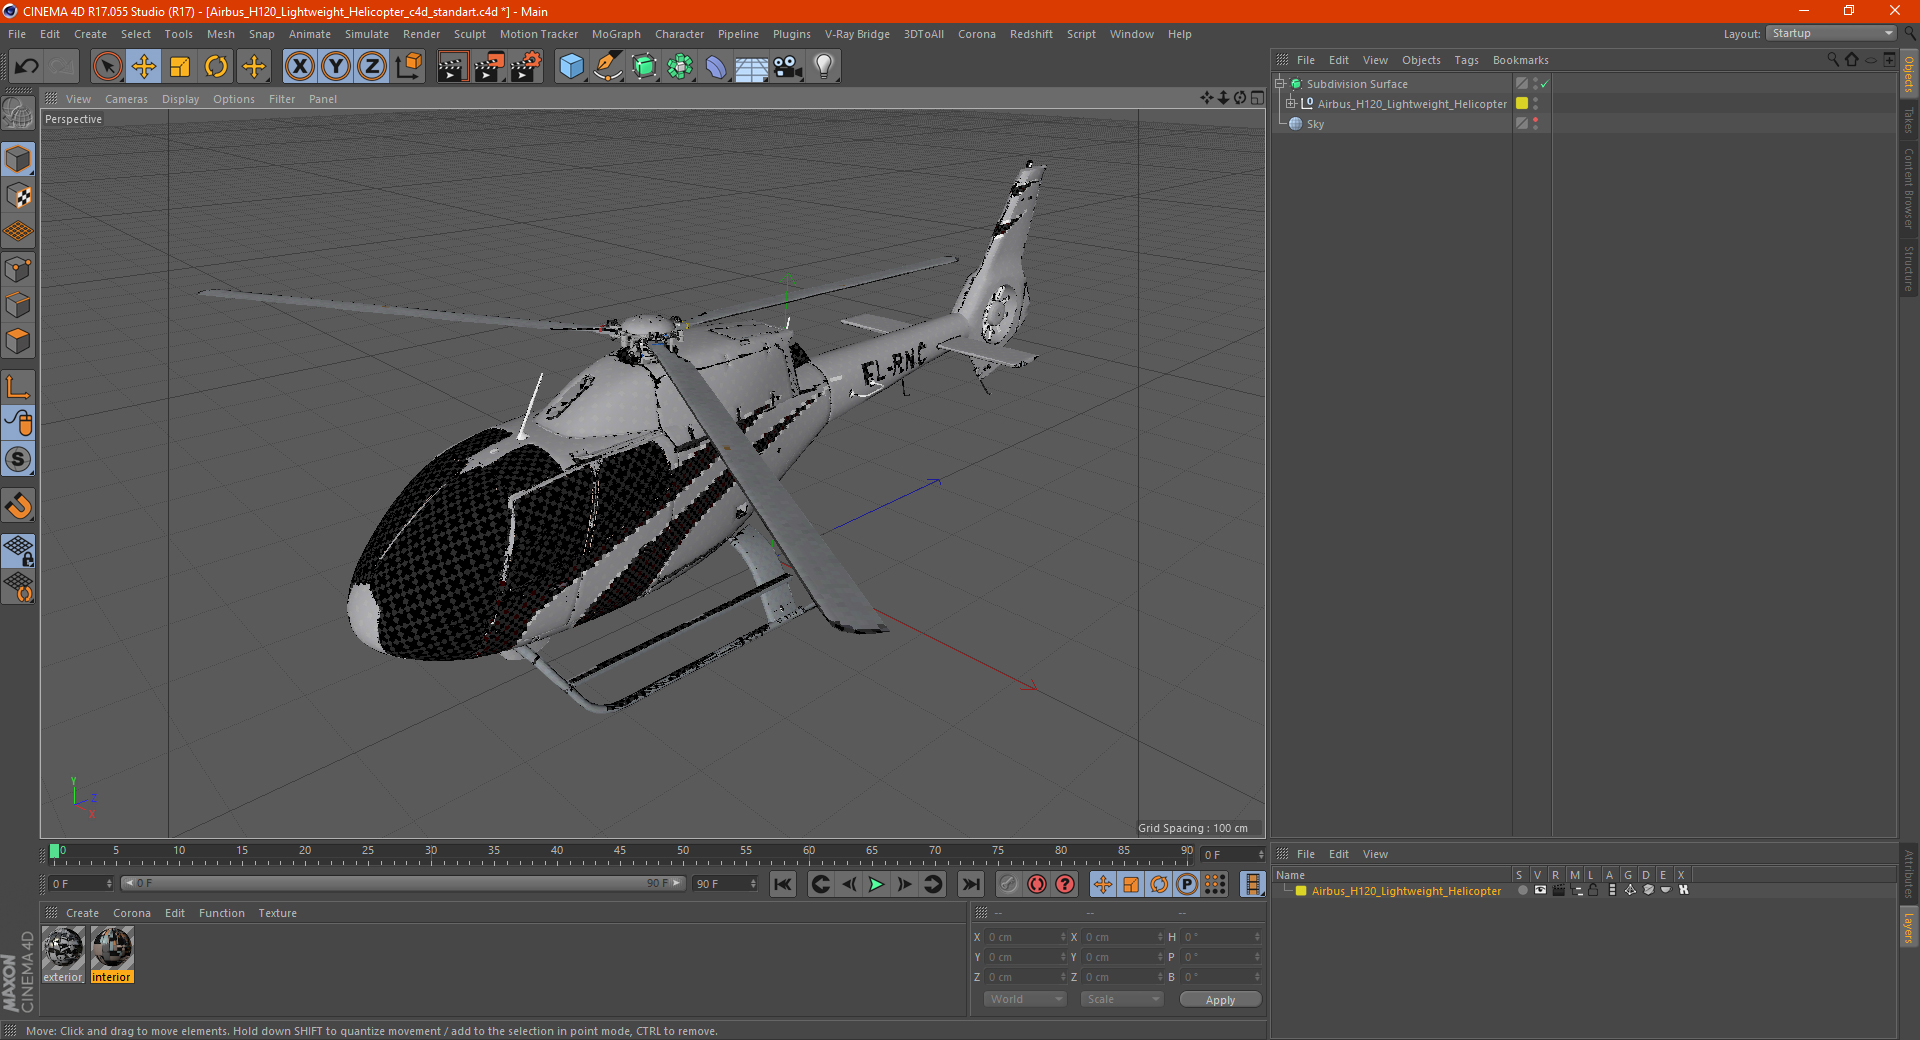Activate the Rotate tool in top toolbar
1920x1040 pixels.
tap(216, 67)
